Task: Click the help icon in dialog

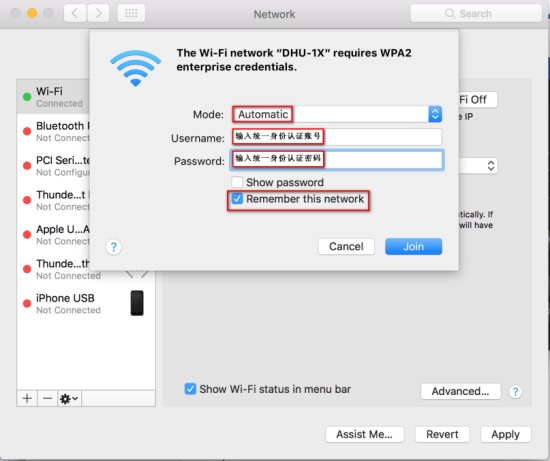Action: click(113, 247)
